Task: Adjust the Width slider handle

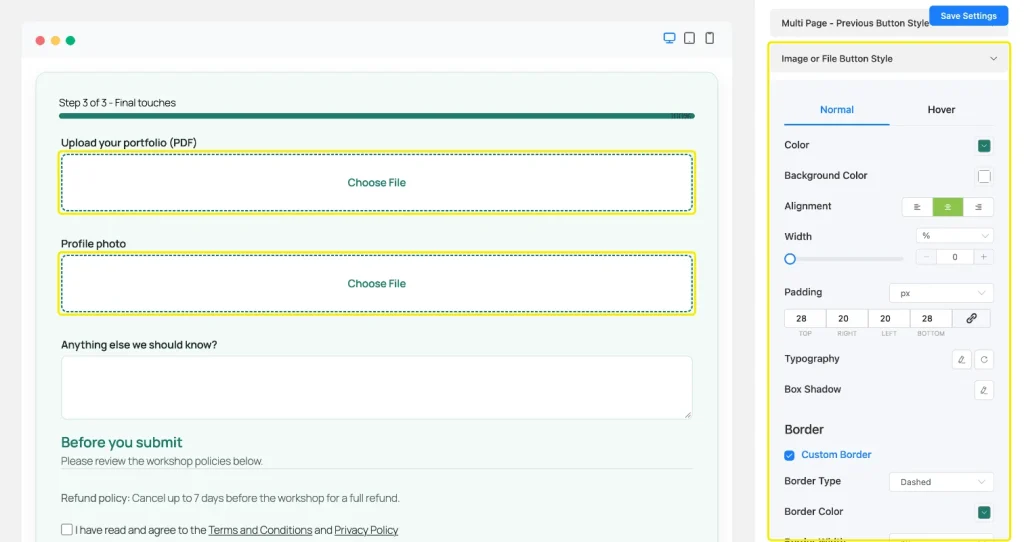Action: pyautogui.click(x=790, y=259)
